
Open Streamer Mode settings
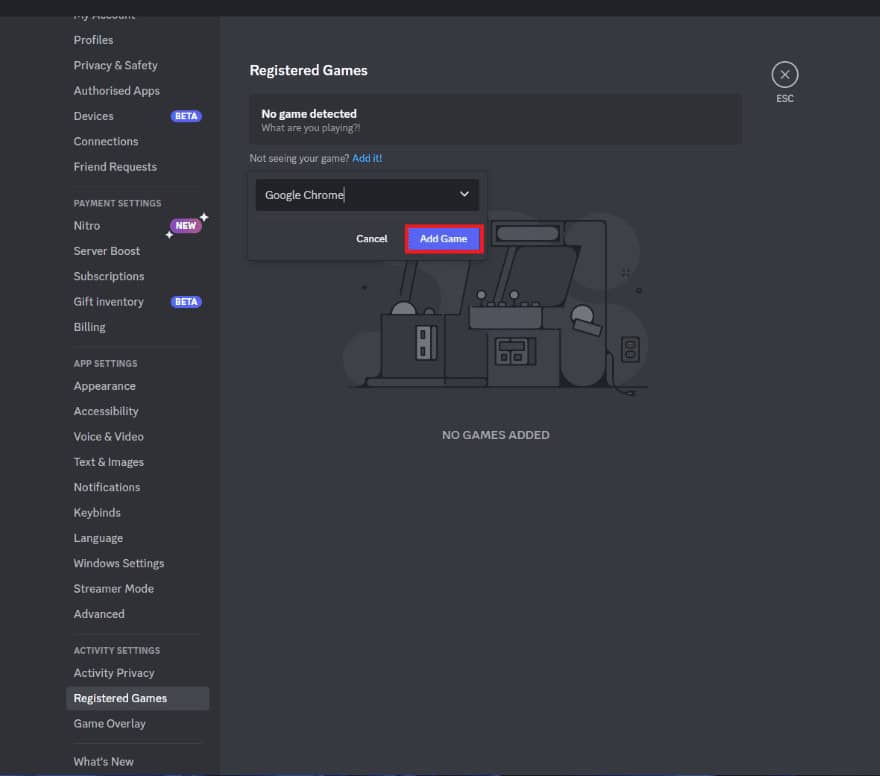click(113, 589)
